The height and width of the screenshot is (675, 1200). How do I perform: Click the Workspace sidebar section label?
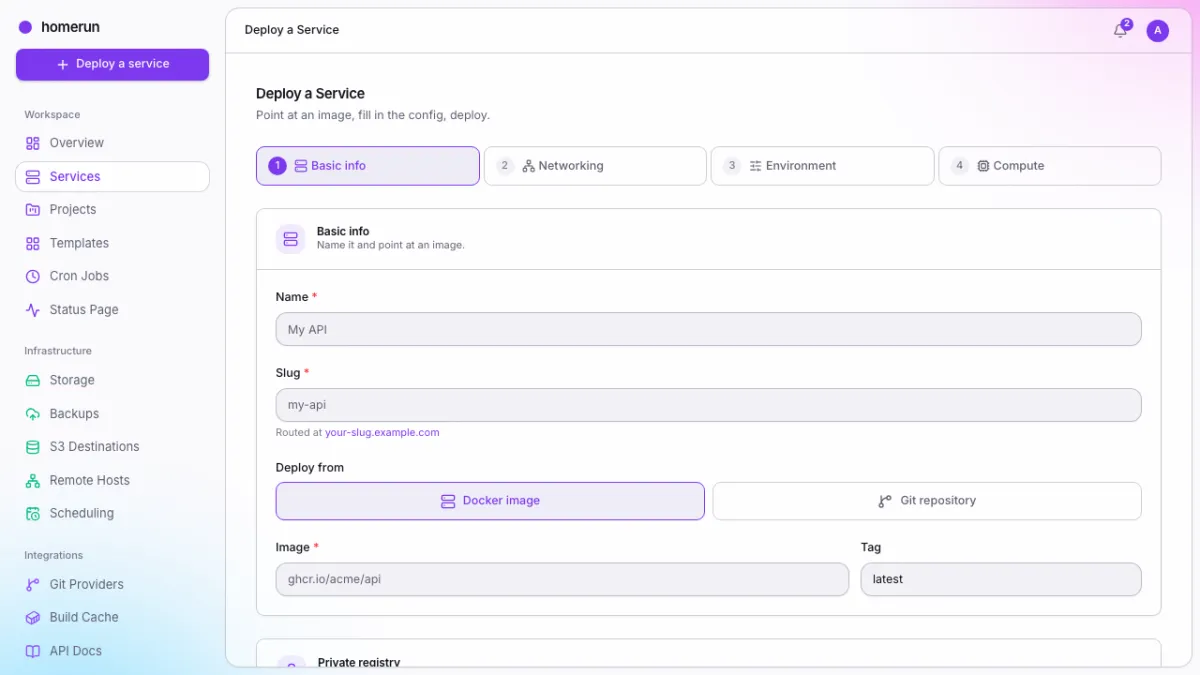coord(52,115)
